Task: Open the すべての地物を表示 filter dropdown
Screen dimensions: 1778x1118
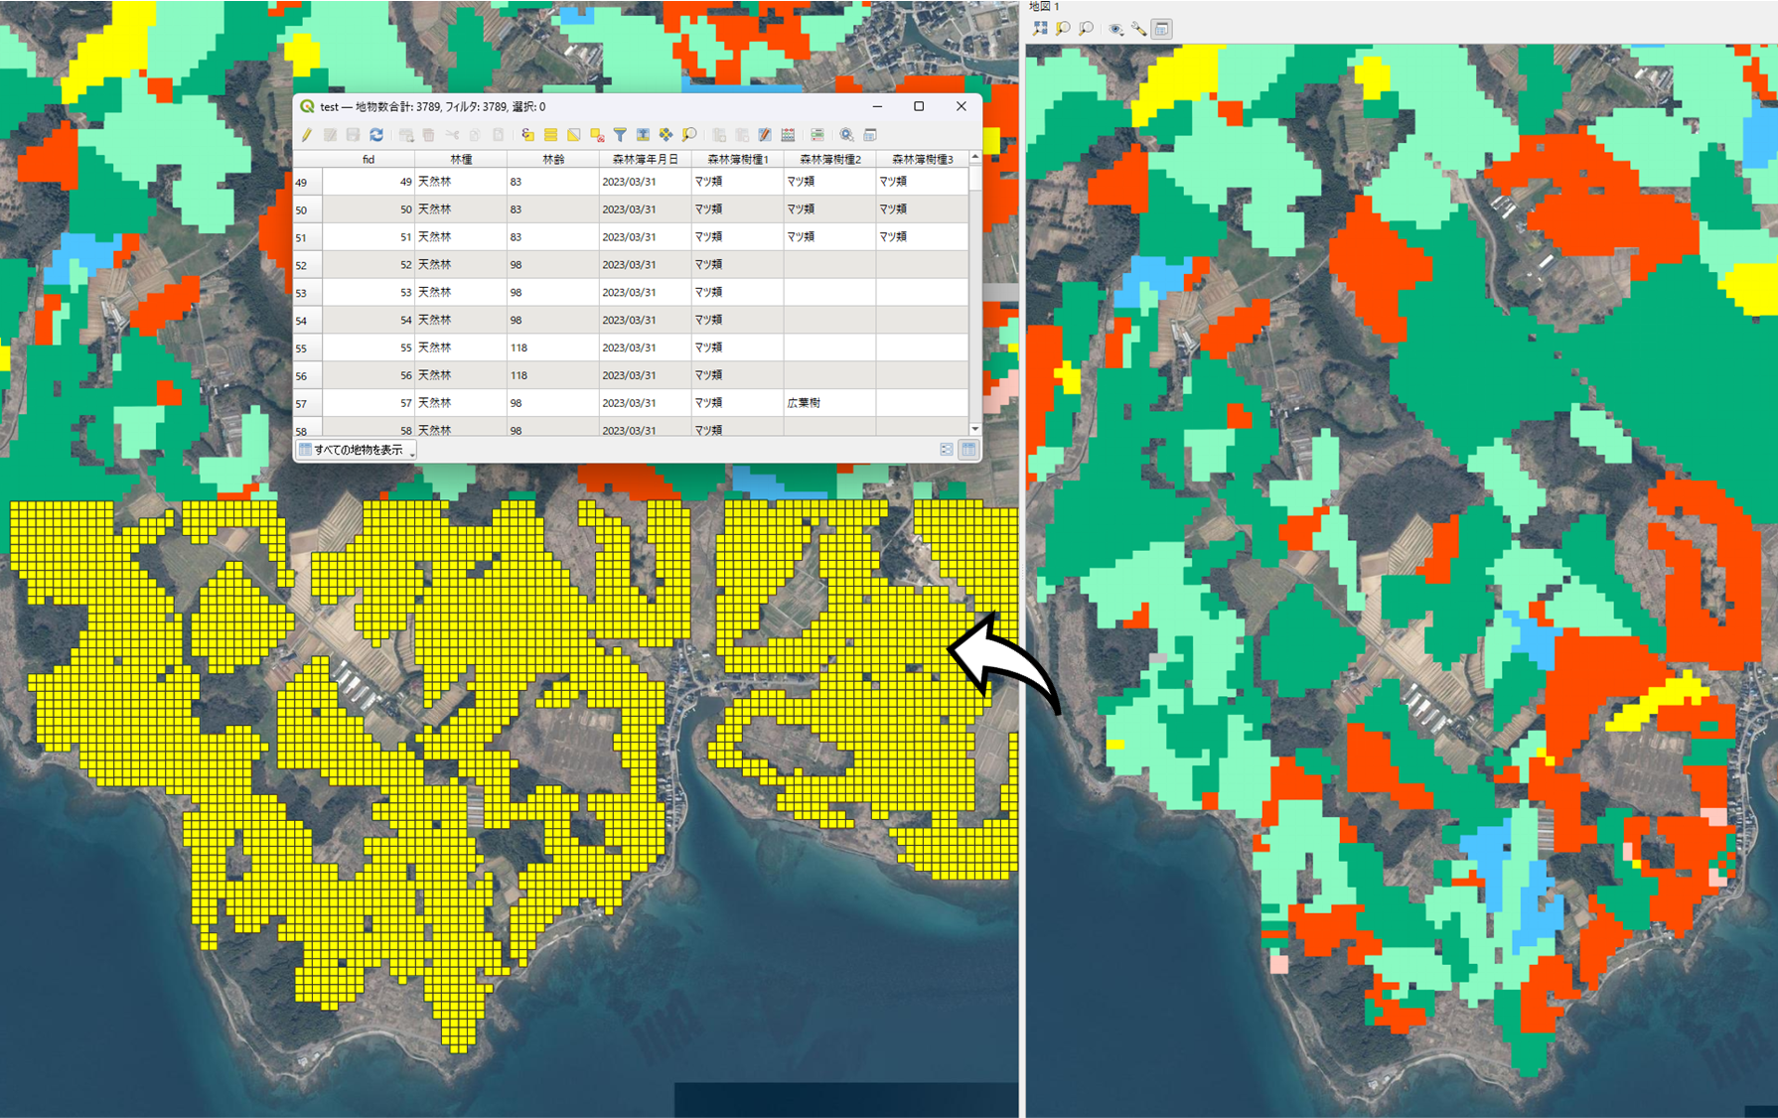Action: 356,450
